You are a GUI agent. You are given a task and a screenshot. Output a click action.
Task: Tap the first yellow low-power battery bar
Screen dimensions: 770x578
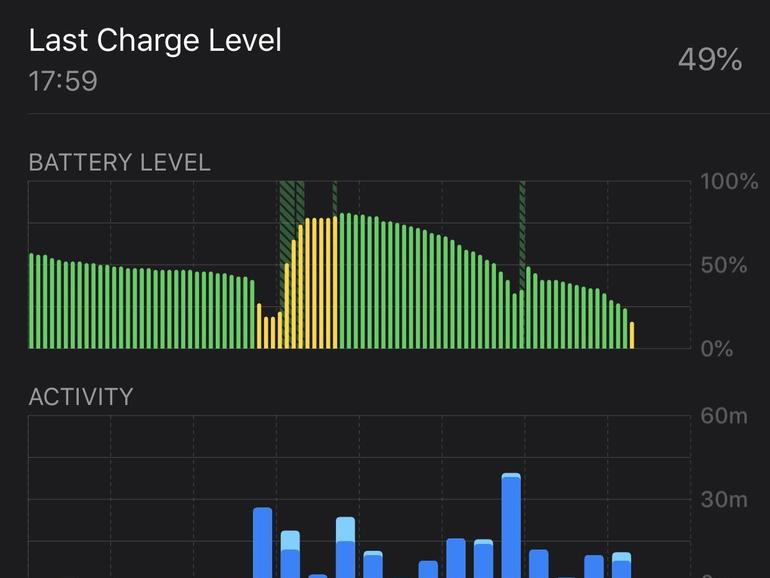[259, 326]
